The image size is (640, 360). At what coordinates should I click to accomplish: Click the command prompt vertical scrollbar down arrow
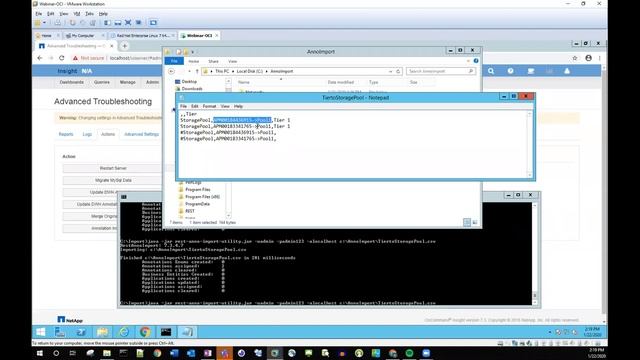(535, 302)
